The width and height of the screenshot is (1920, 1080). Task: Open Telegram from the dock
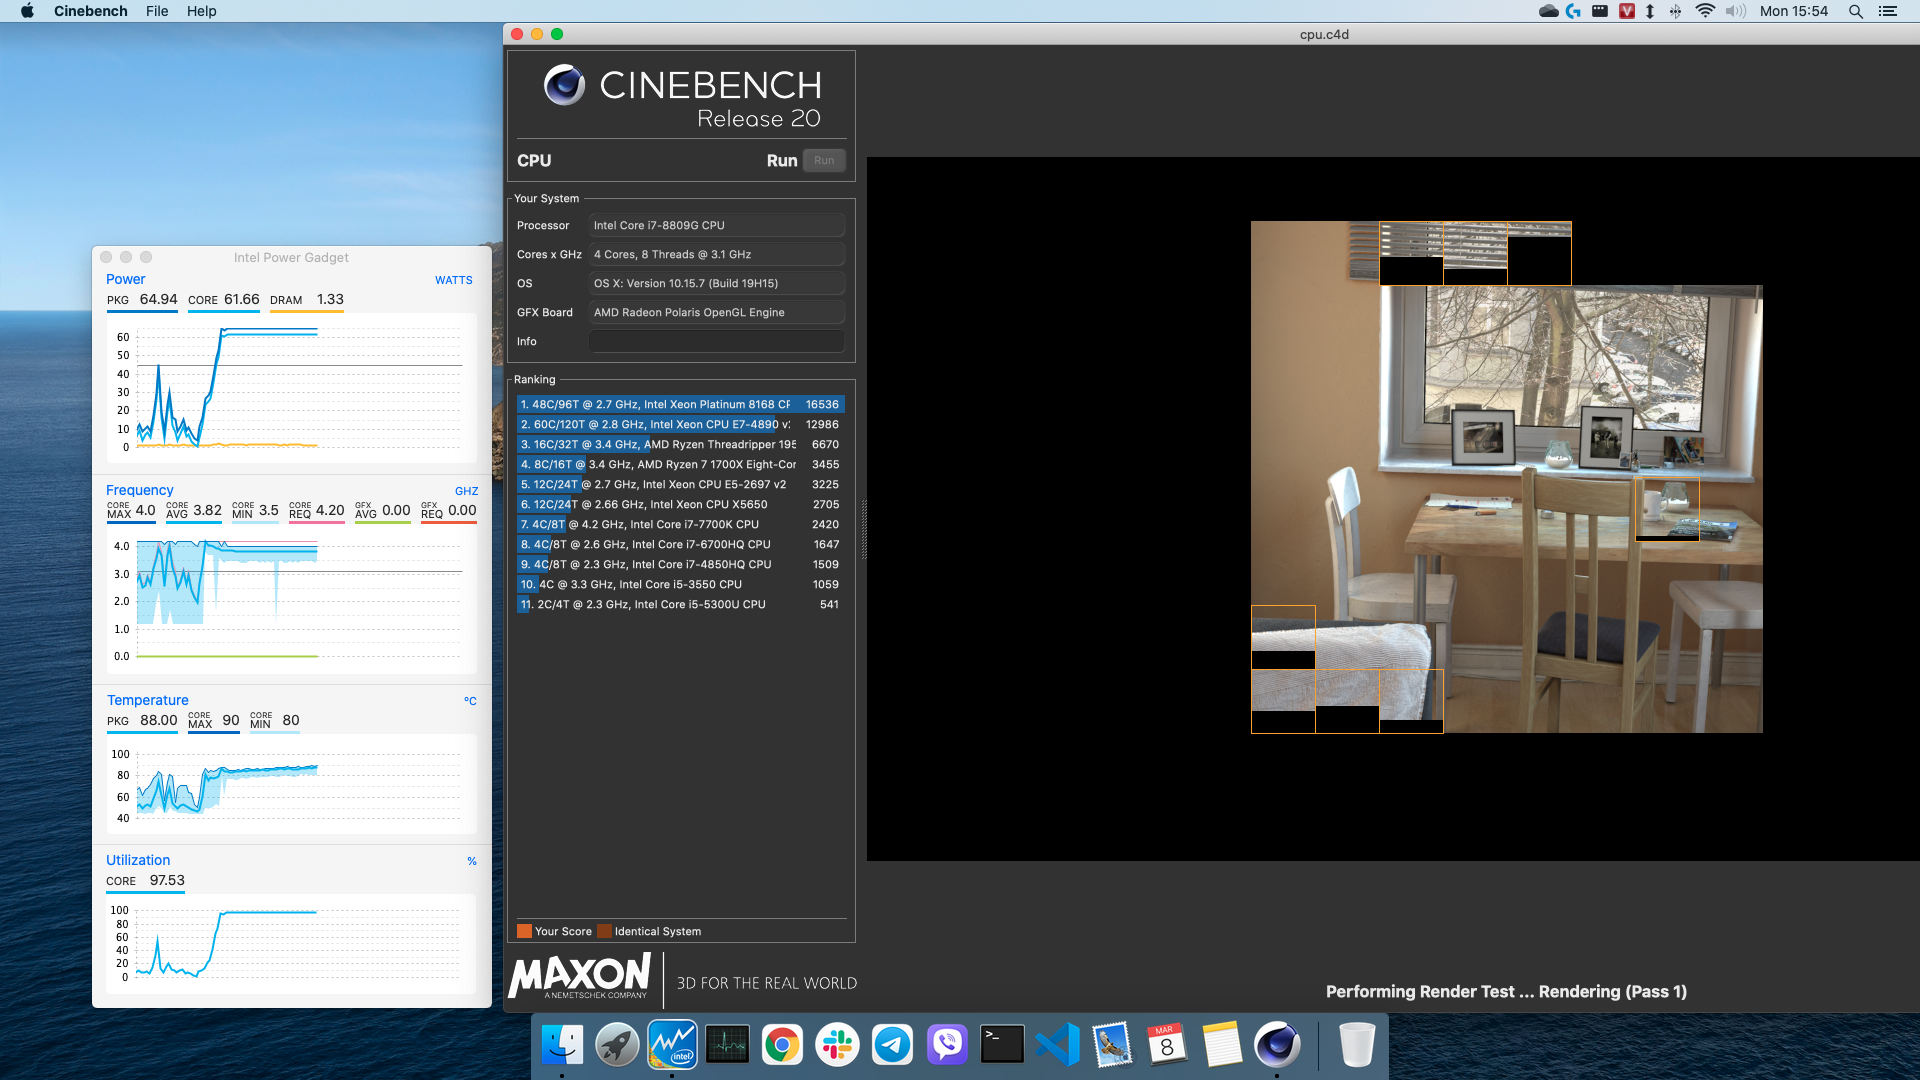892,1045
